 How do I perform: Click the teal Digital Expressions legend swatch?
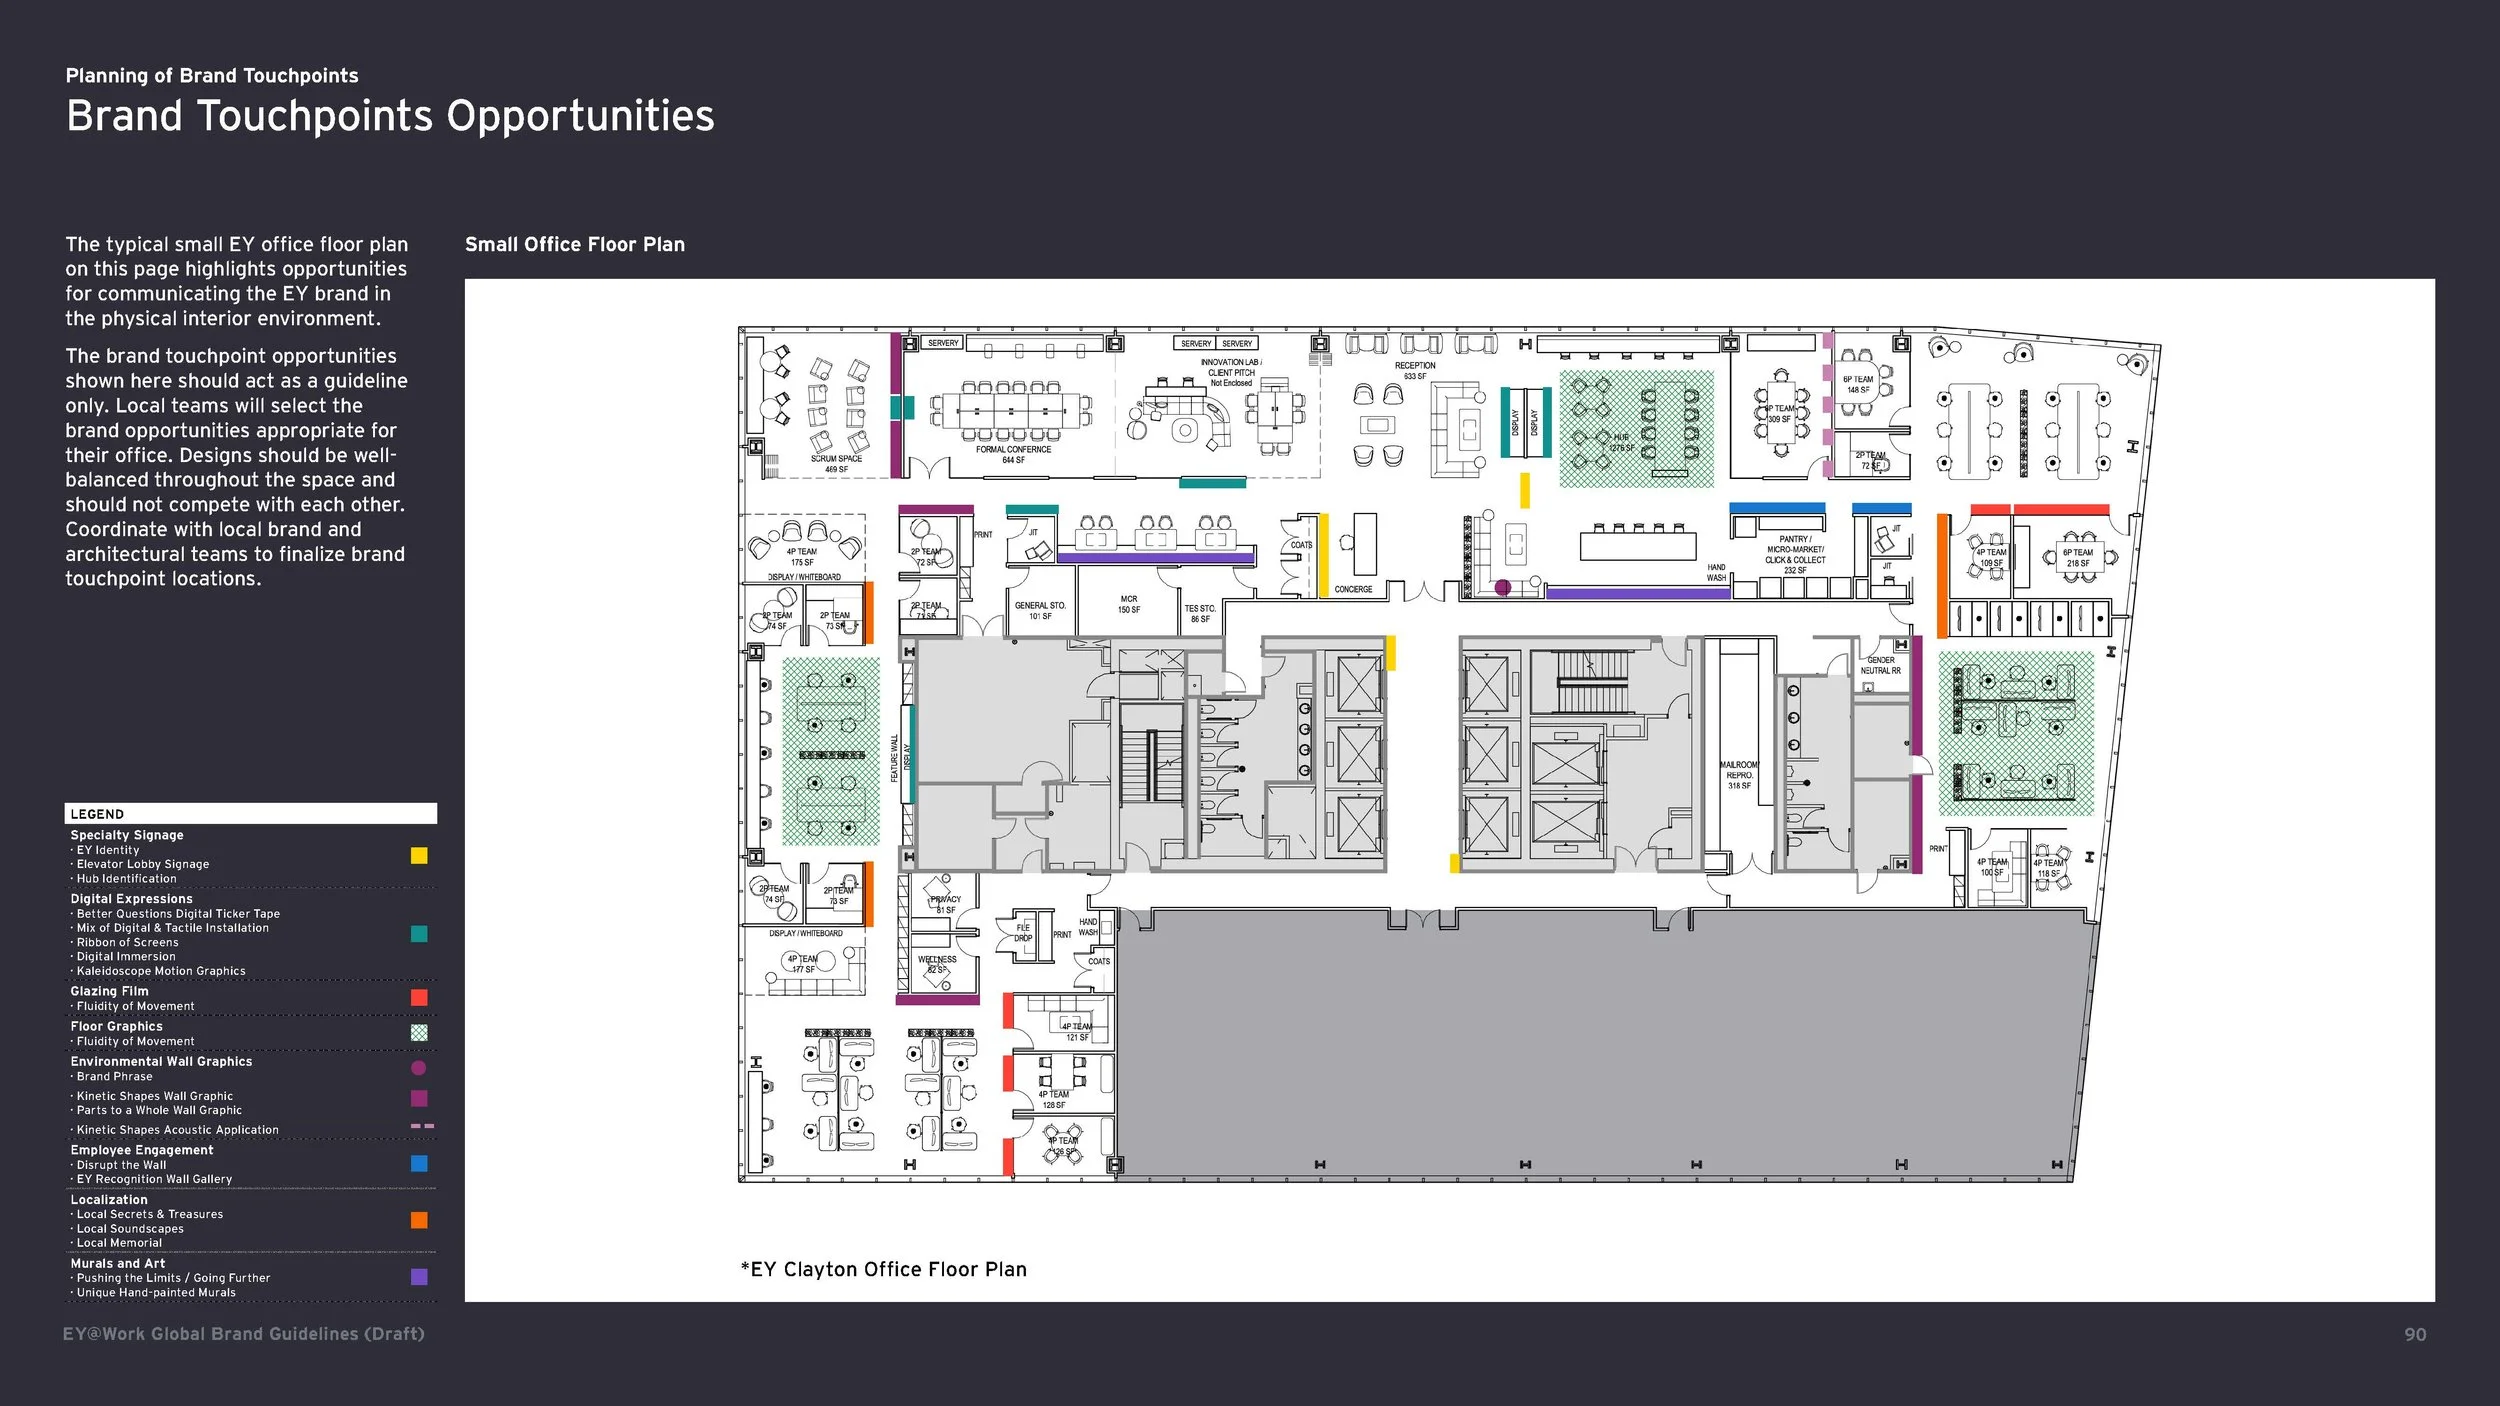(419, 934)
